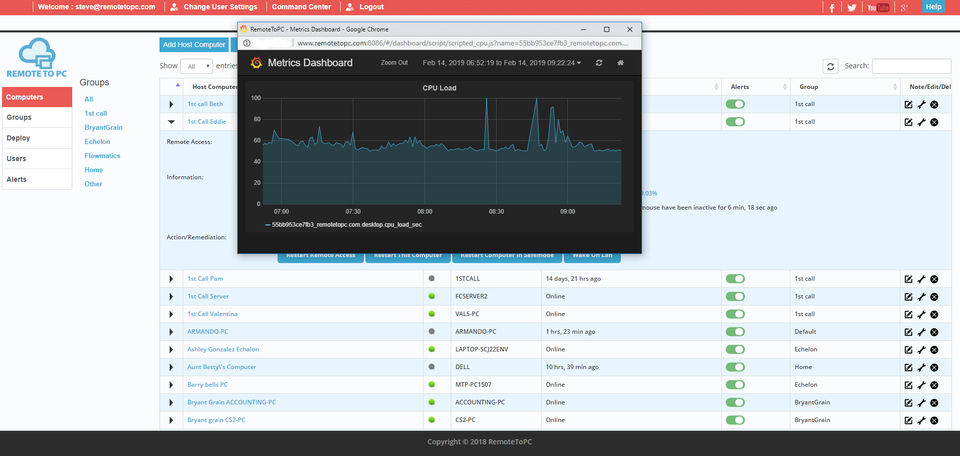Expand the 1st Call Valentina row
The image size is (960, 456).
tap(171, 314)
